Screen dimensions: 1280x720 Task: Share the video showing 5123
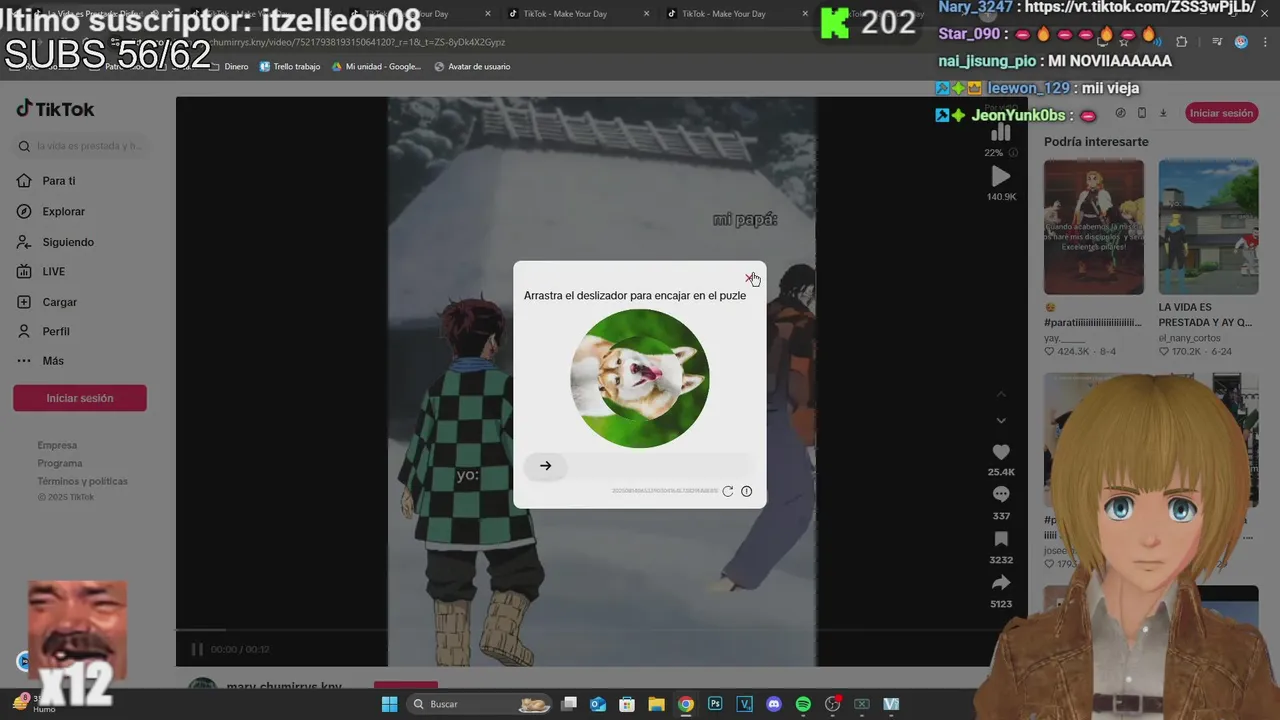[x=1001, y=582]
